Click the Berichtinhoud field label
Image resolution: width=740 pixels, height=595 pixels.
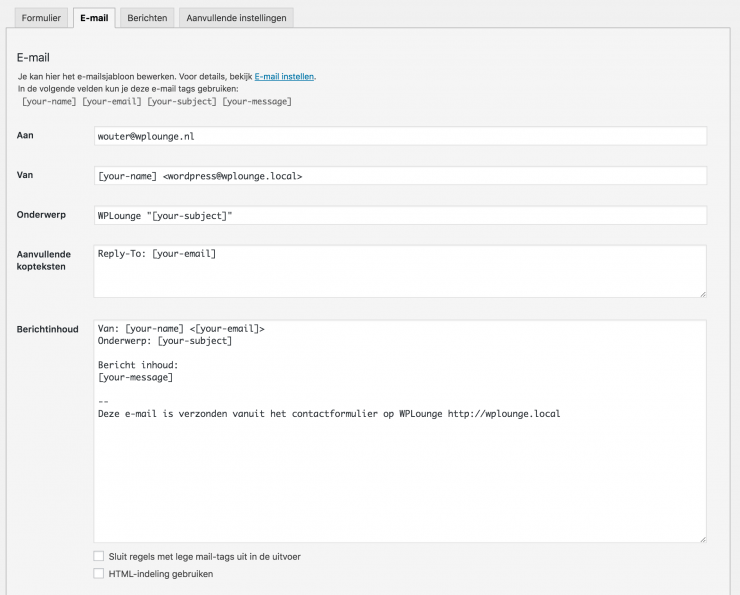tap(47, 329)
